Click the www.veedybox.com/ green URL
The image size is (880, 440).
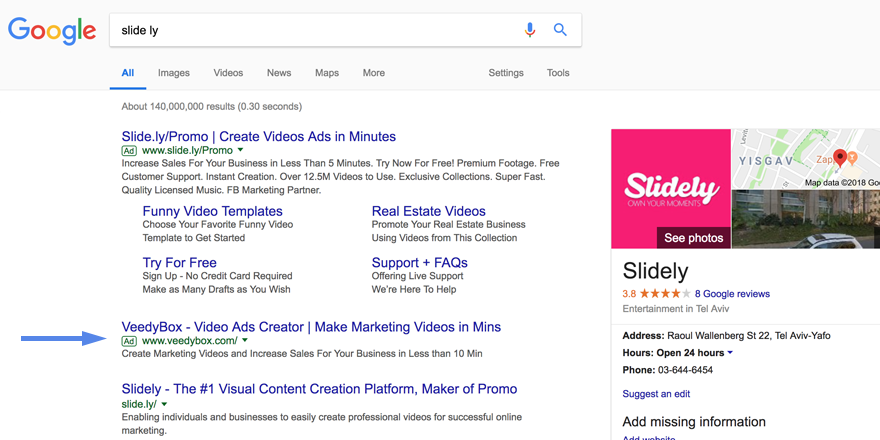[x=190, y=341]
